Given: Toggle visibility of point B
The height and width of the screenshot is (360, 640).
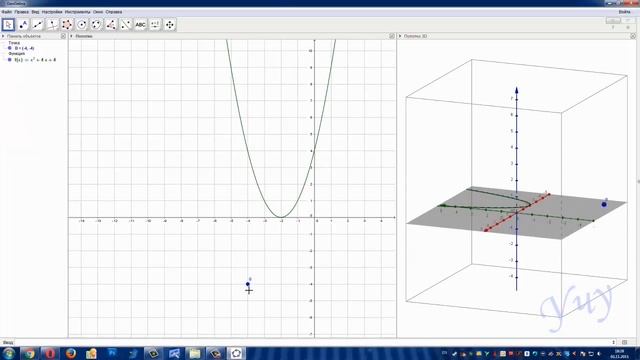Looking at the screenshot, I should pyautogui.click(x=10, y=48).
